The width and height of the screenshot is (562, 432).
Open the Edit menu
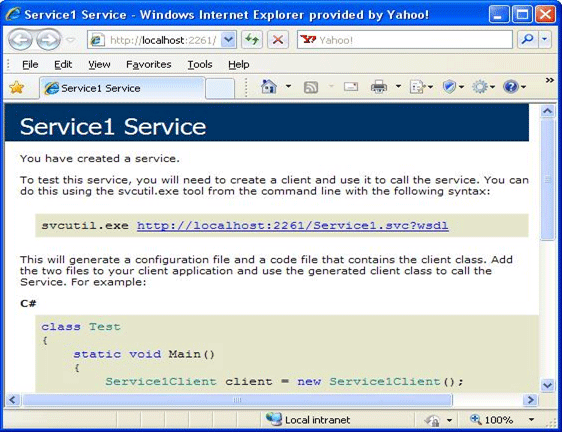coord(63,65)
